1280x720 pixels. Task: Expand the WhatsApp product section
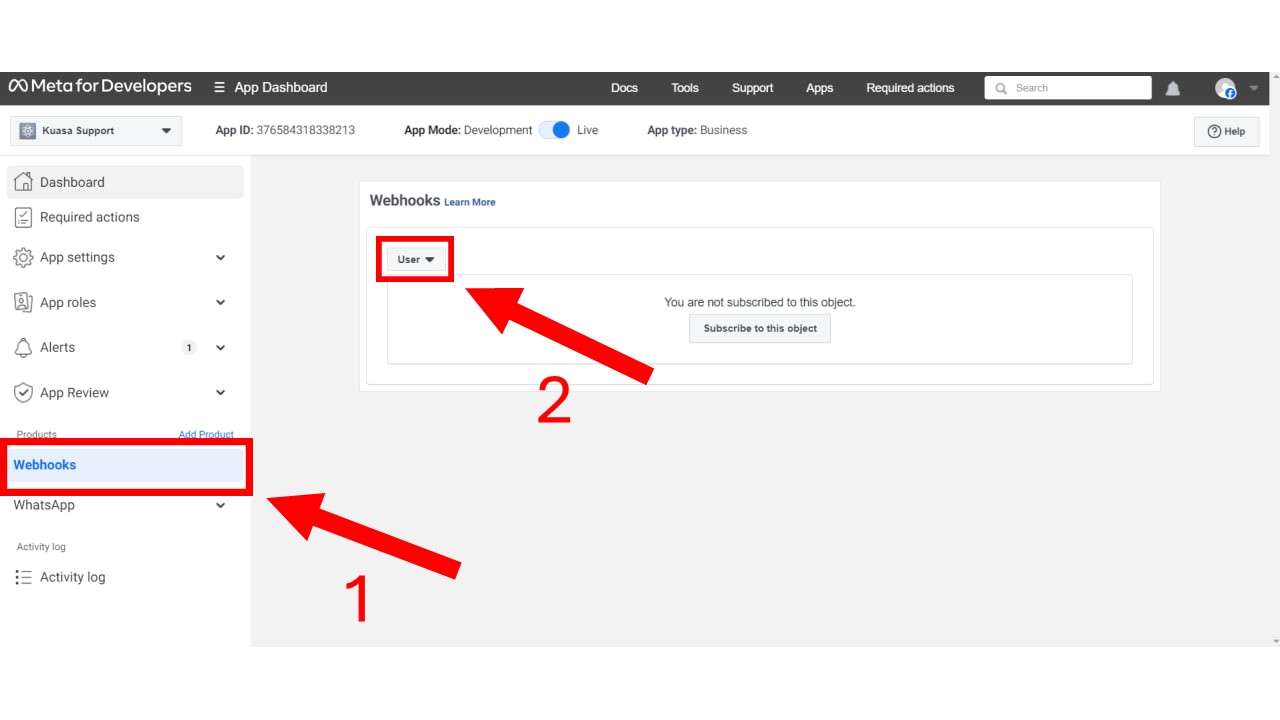[221, 506]
